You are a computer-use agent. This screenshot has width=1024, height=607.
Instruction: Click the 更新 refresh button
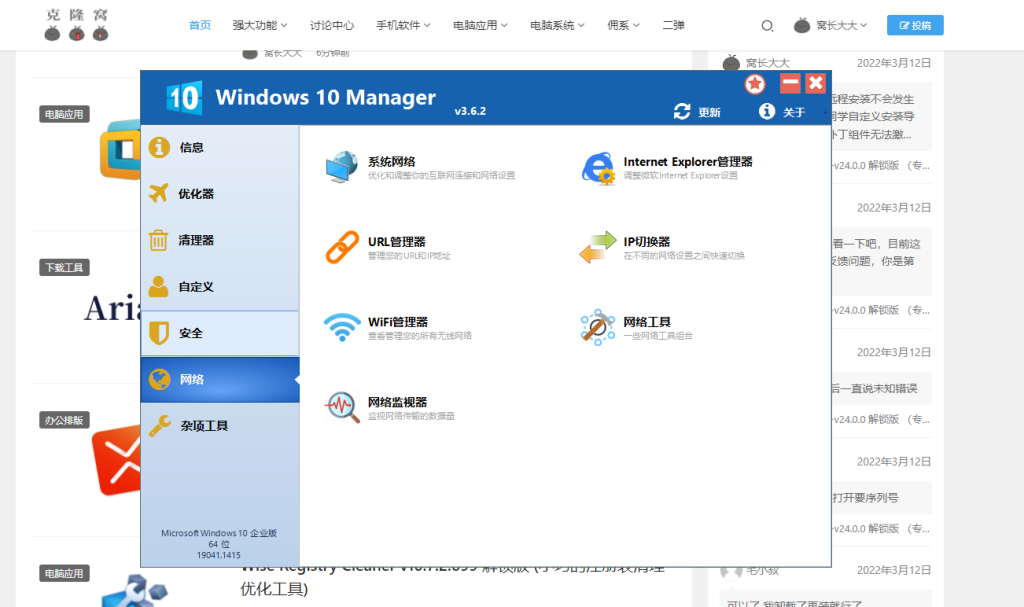(x=697, y=112)
